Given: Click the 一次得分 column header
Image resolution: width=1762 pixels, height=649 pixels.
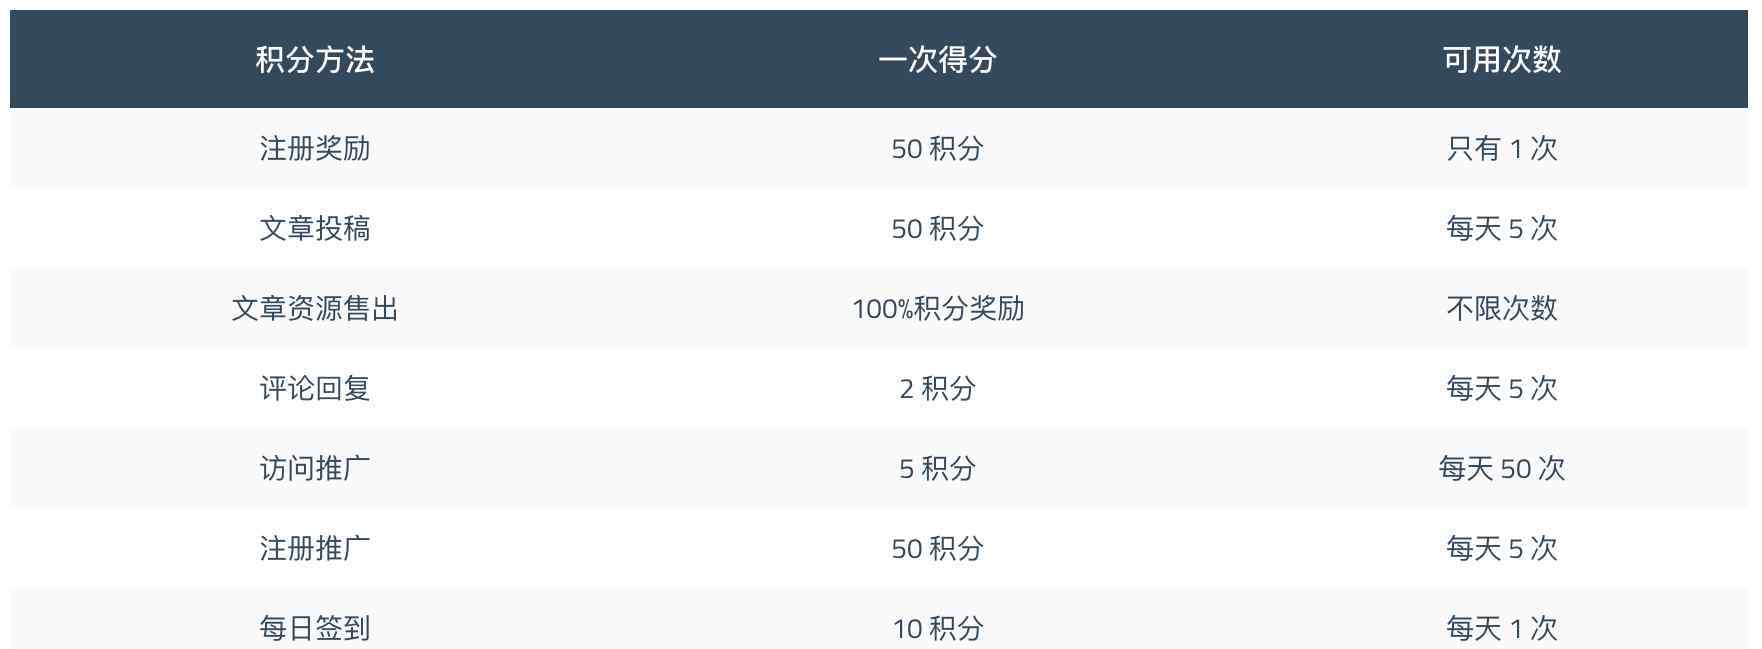Looking at the screenshot, I should tap(937, 60).
